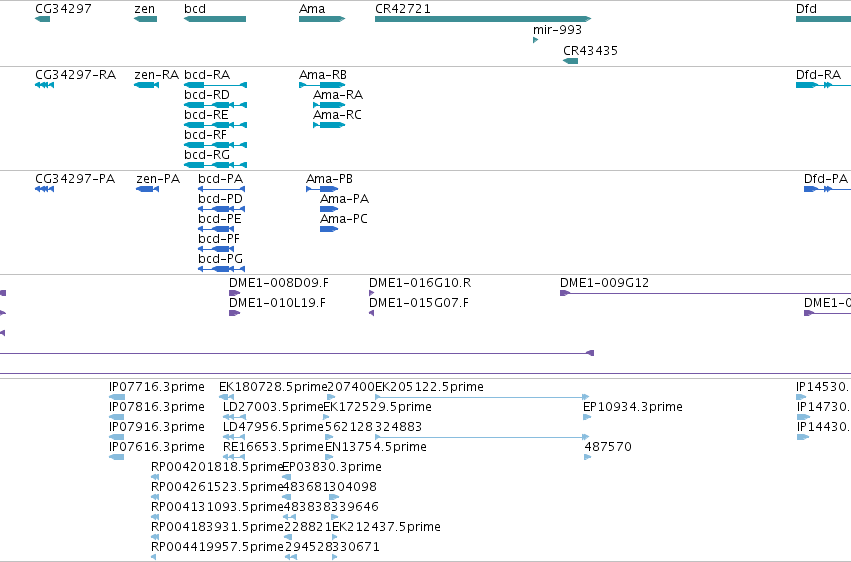Screen dimensions: 851x562
Task: Click the 294528 EST glyph
Action: pos(291,557)
